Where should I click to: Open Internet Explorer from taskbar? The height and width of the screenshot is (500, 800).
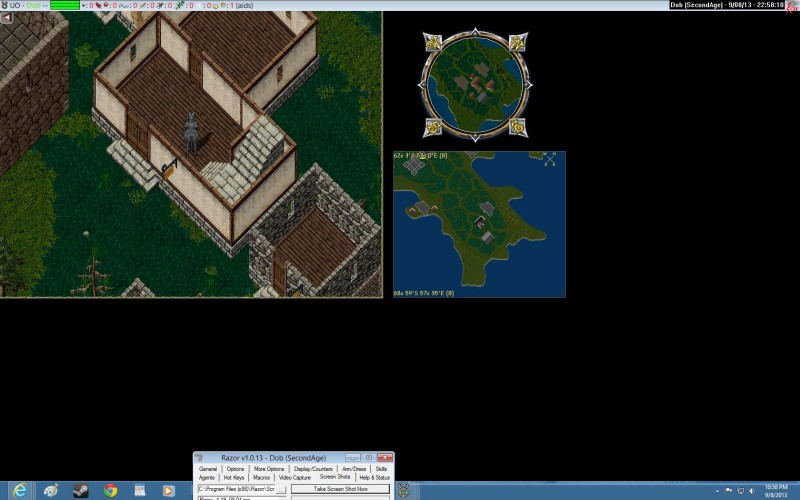tap(20, 491)
